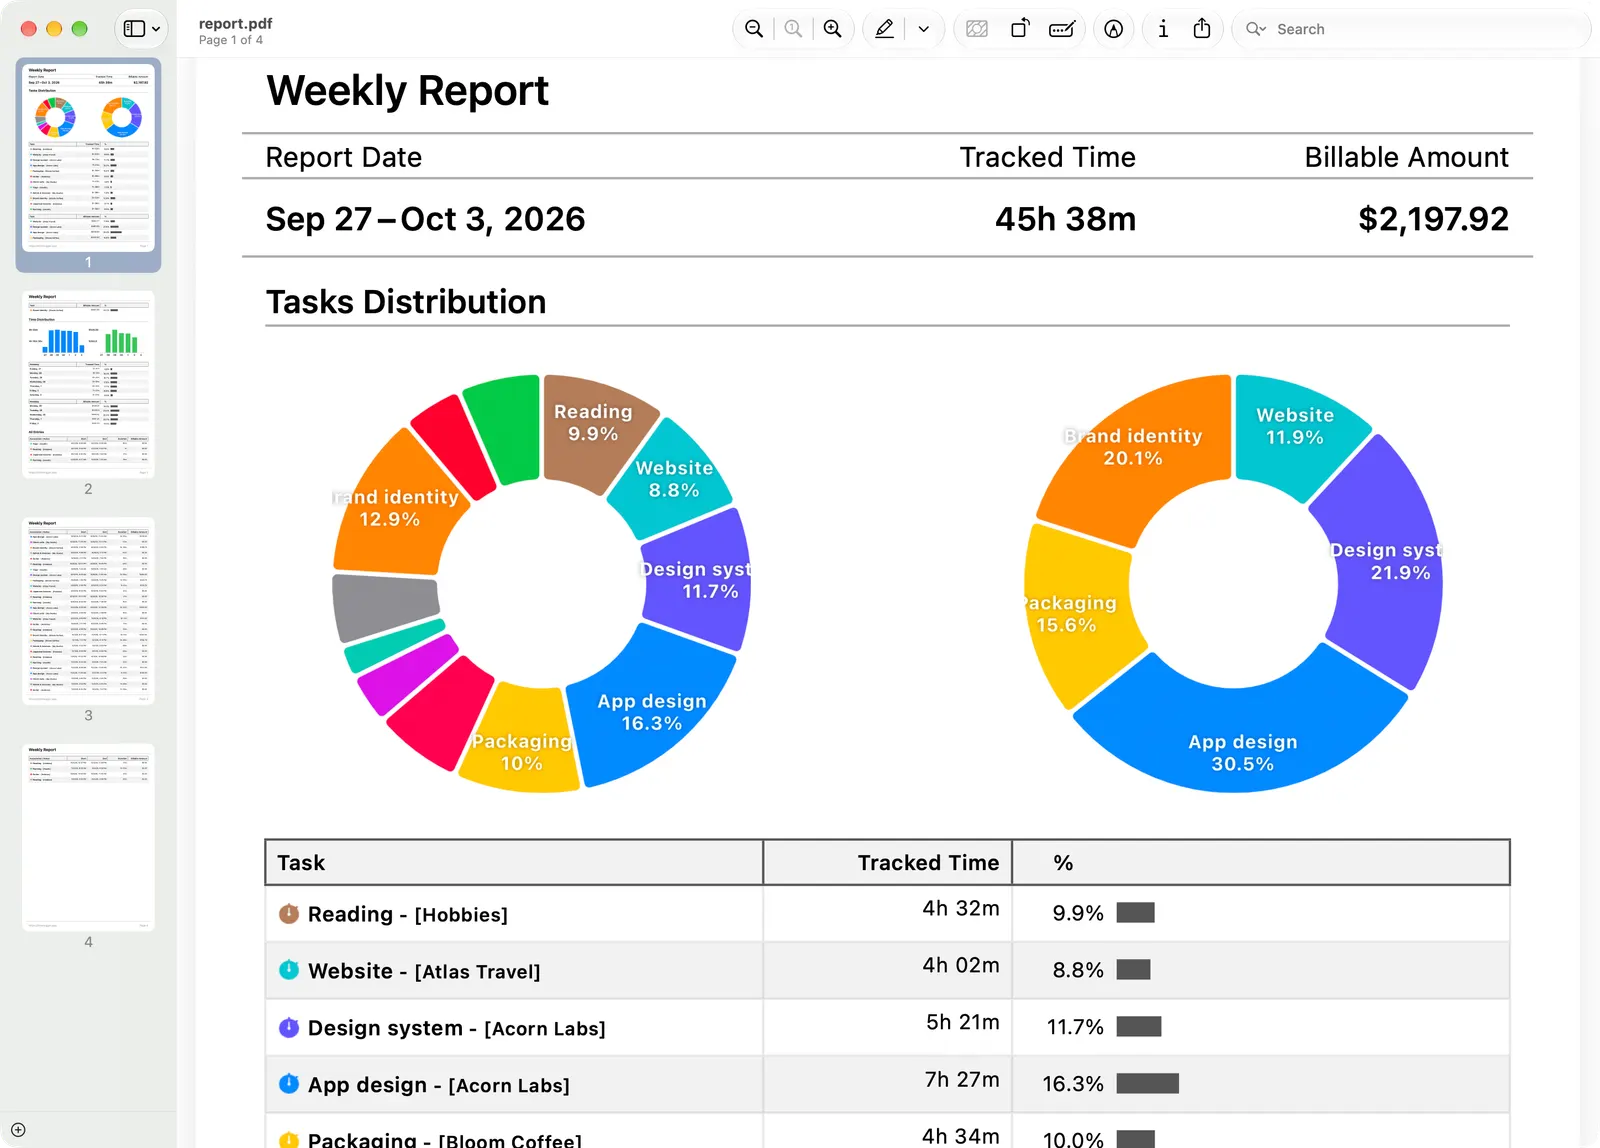Click the 16.3% percentage bar
This screenshot has width=1600, height=1148.
click(x=1147, y=1083)
